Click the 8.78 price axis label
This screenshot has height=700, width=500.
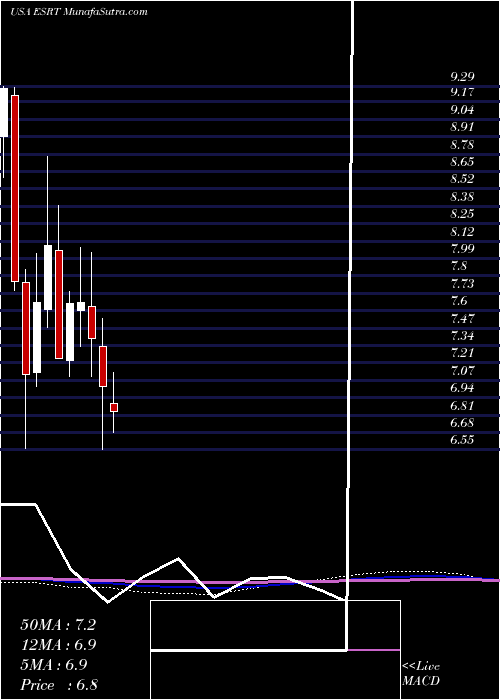(x=462, y=145)
